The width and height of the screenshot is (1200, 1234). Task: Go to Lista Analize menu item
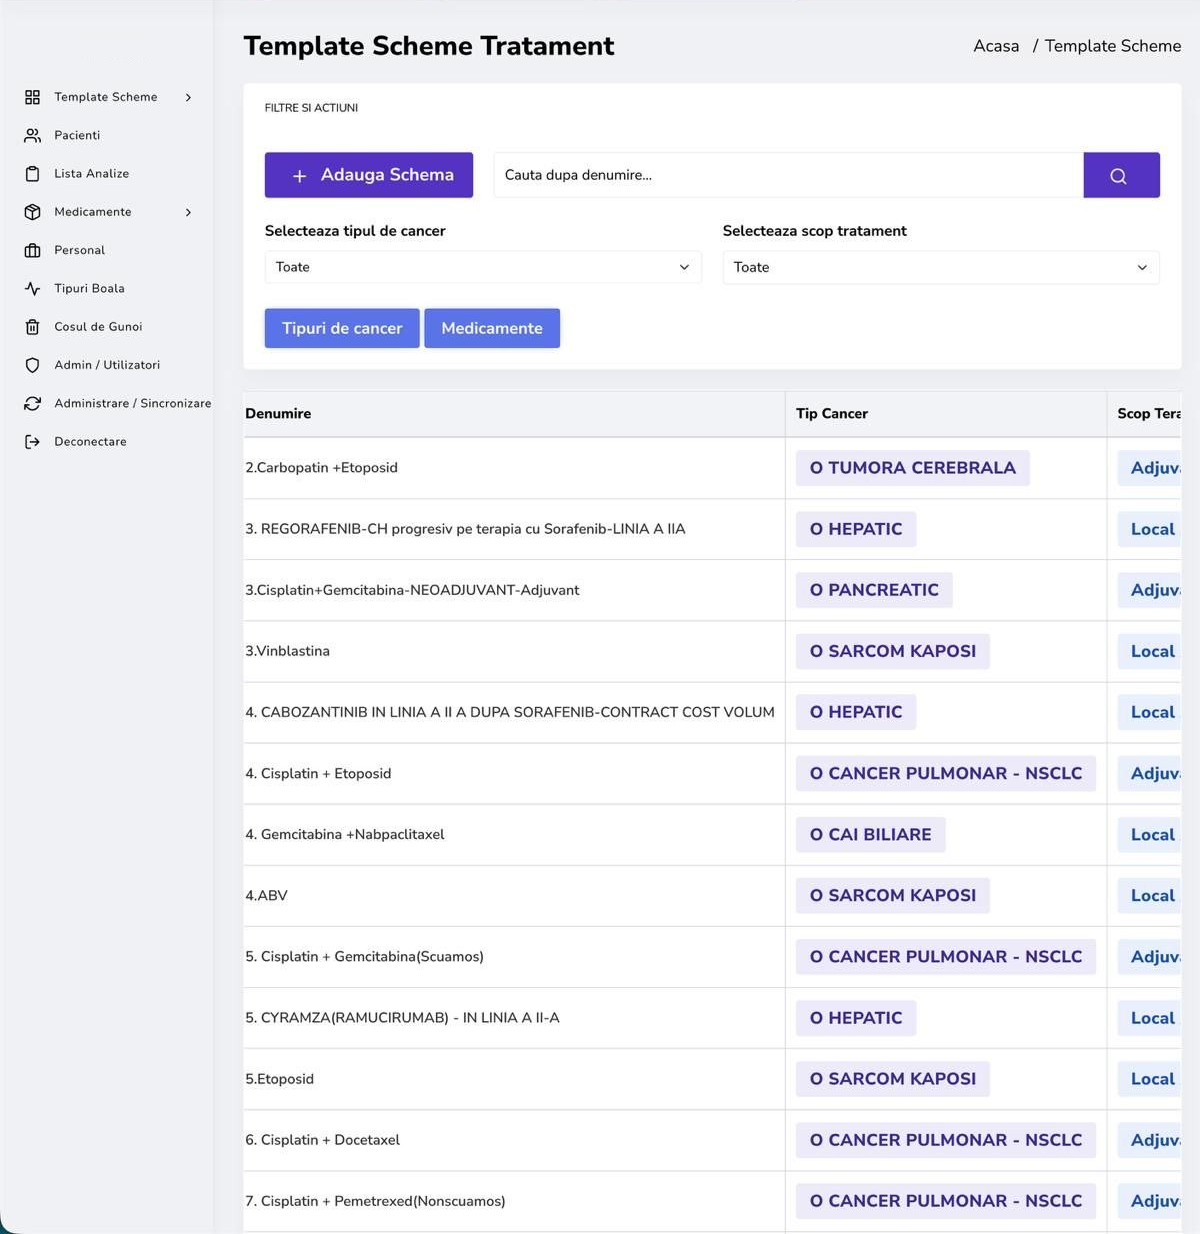click(x=92, y=174)
